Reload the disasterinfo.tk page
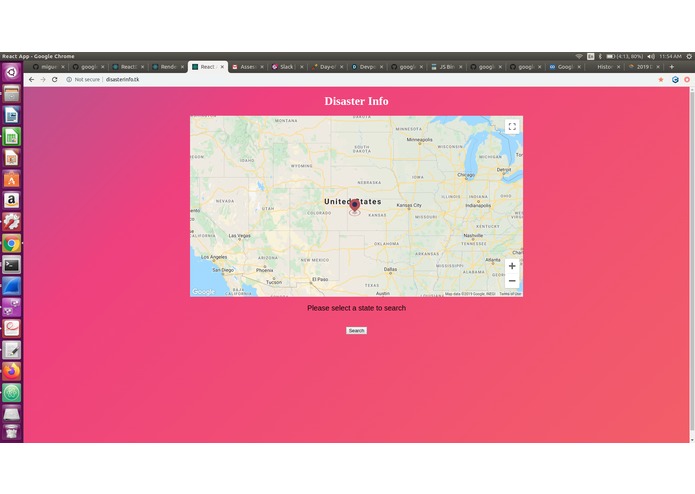 coord(55,80)
